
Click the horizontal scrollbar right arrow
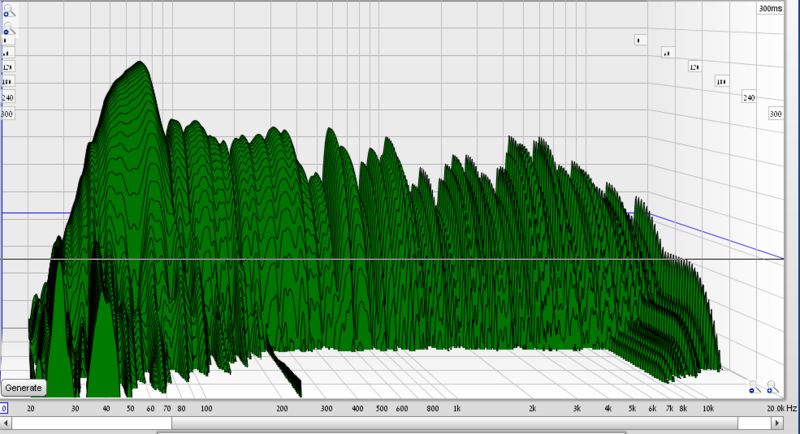coord(777,423)
